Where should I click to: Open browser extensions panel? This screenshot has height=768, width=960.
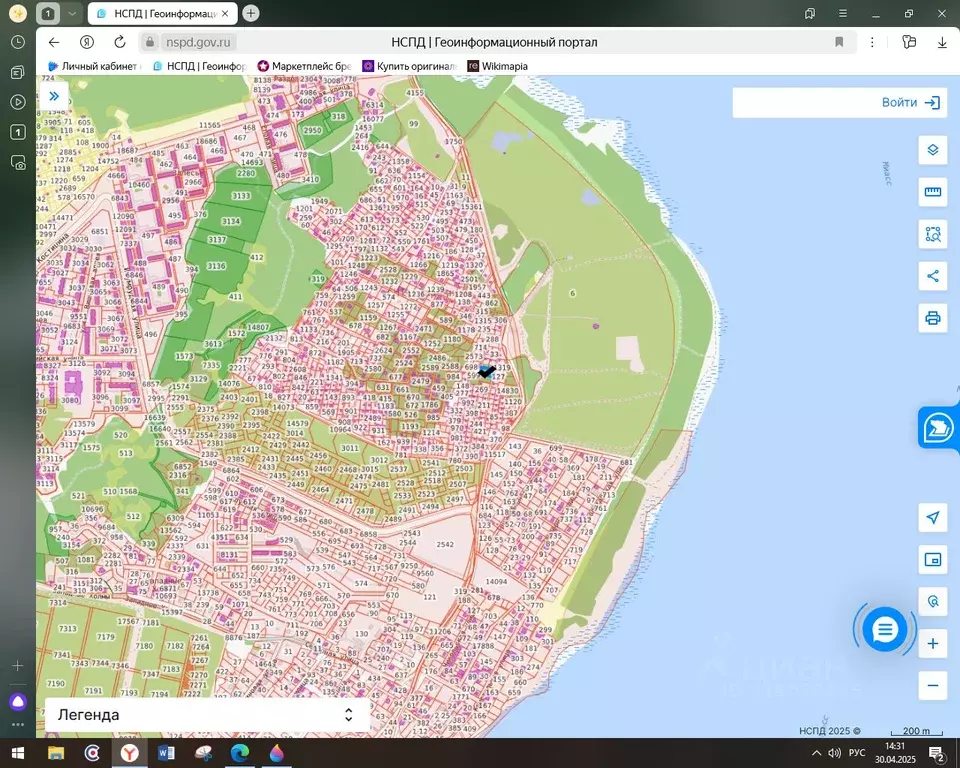point(909,42)
